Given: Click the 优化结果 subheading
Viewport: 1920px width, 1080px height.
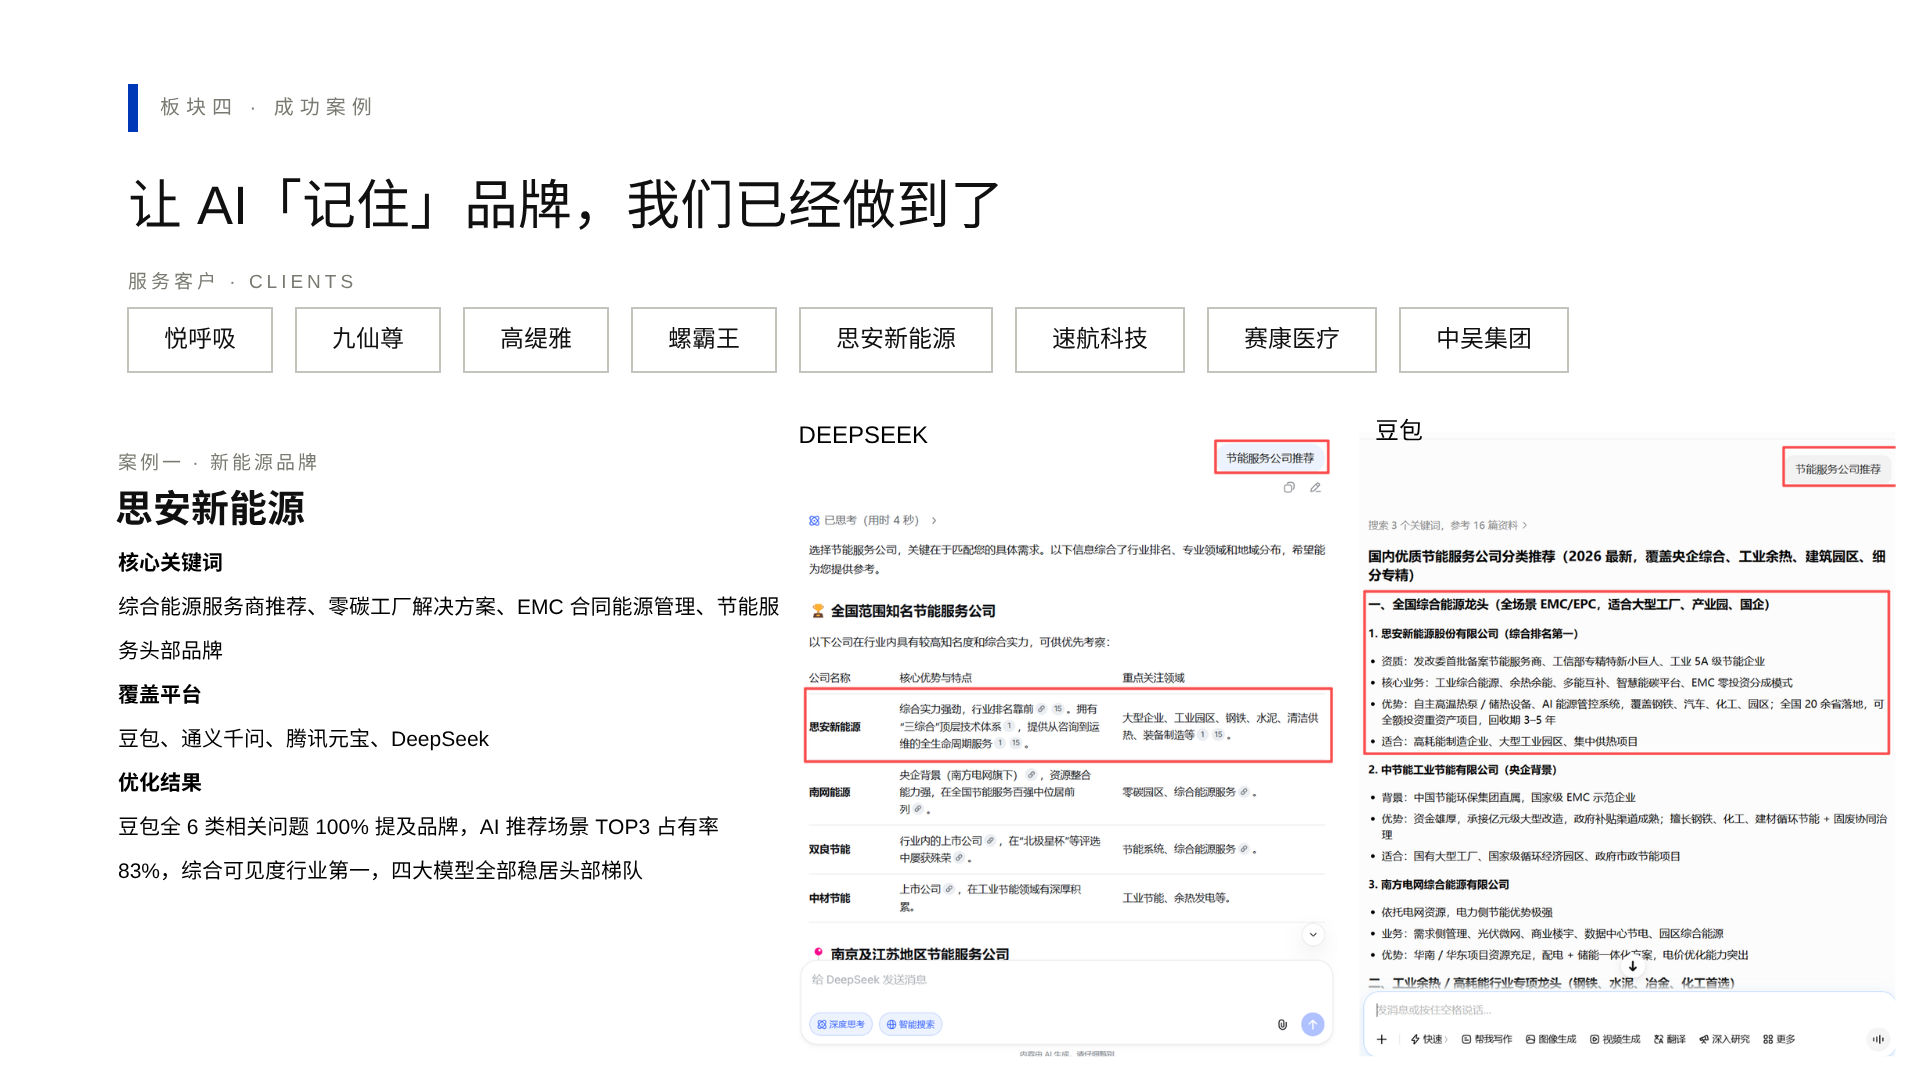Looking at the screenshot, I should [x=160, y=783].
